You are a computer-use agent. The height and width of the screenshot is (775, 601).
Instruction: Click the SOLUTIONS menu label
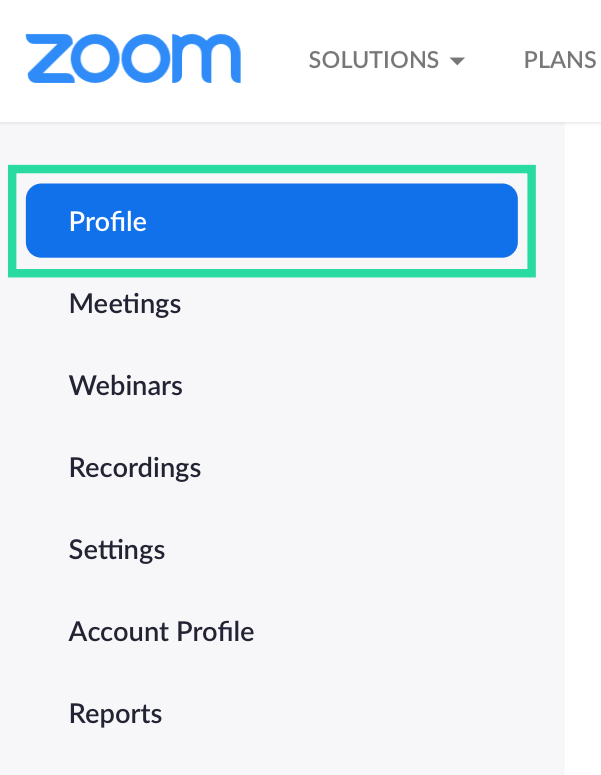point(374,60)
